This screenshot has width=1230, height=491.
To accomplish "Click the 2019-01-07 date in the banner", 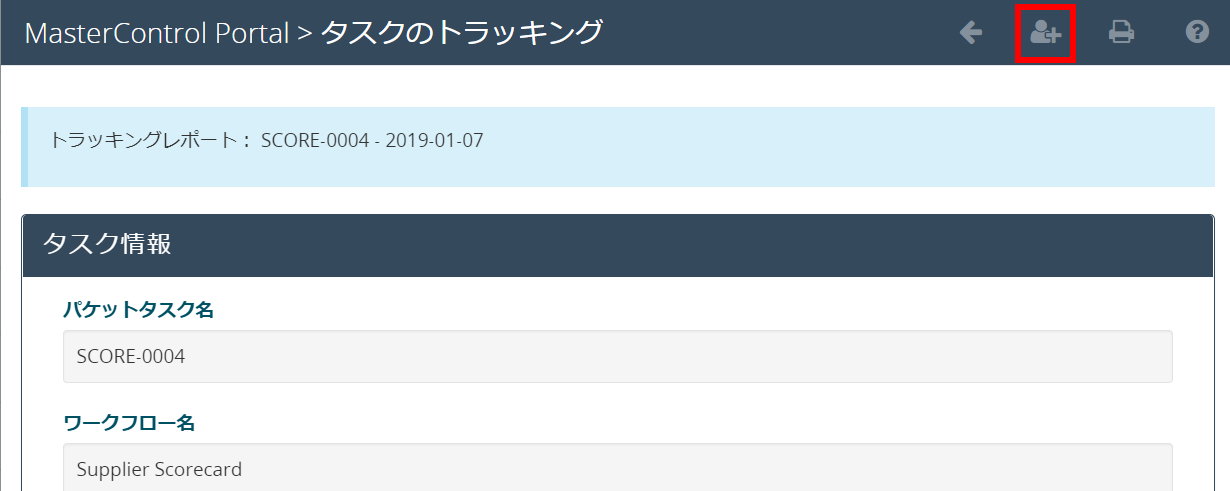I will point(434,140).
